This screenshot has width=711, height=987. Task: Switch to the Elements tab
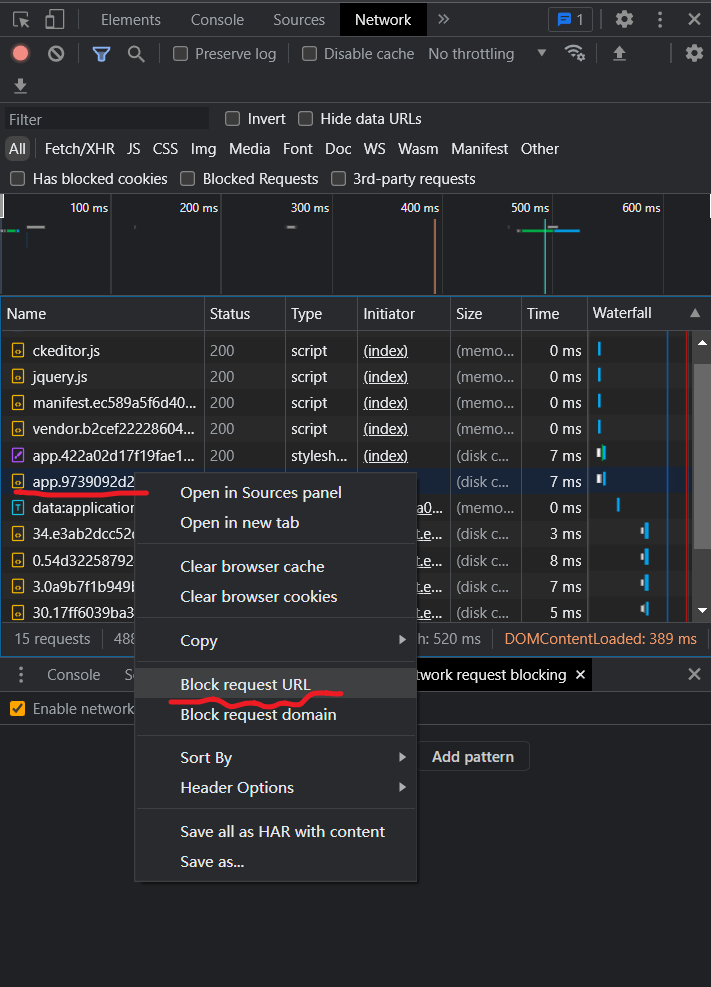131,20
